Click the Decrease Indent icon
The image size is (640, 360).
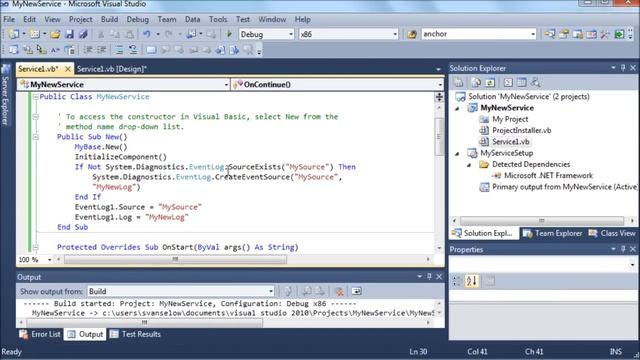(88, 50)
